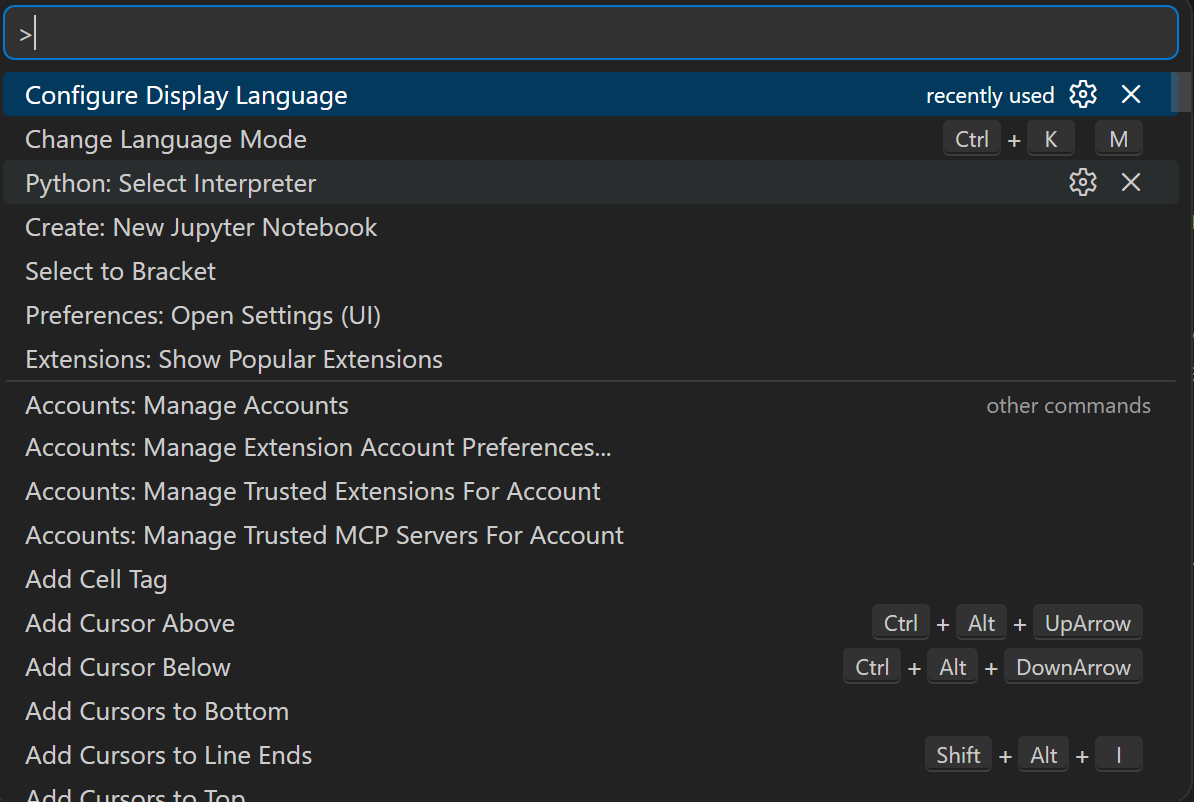Viewport: 1194px width, 802px height.
Task: Open Preferences: Open Settings (UI)
Action: click(591, 315)
